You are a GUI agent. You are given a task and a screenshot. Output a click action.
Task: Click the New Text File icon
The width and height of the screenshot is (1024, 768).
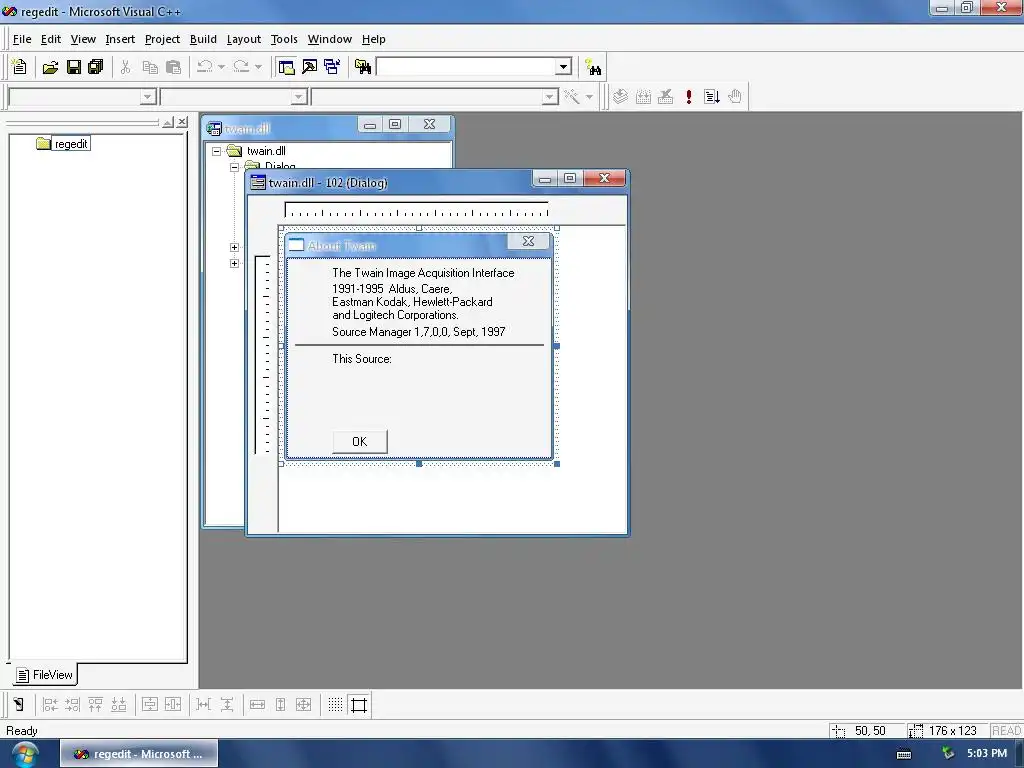point(20,67)
